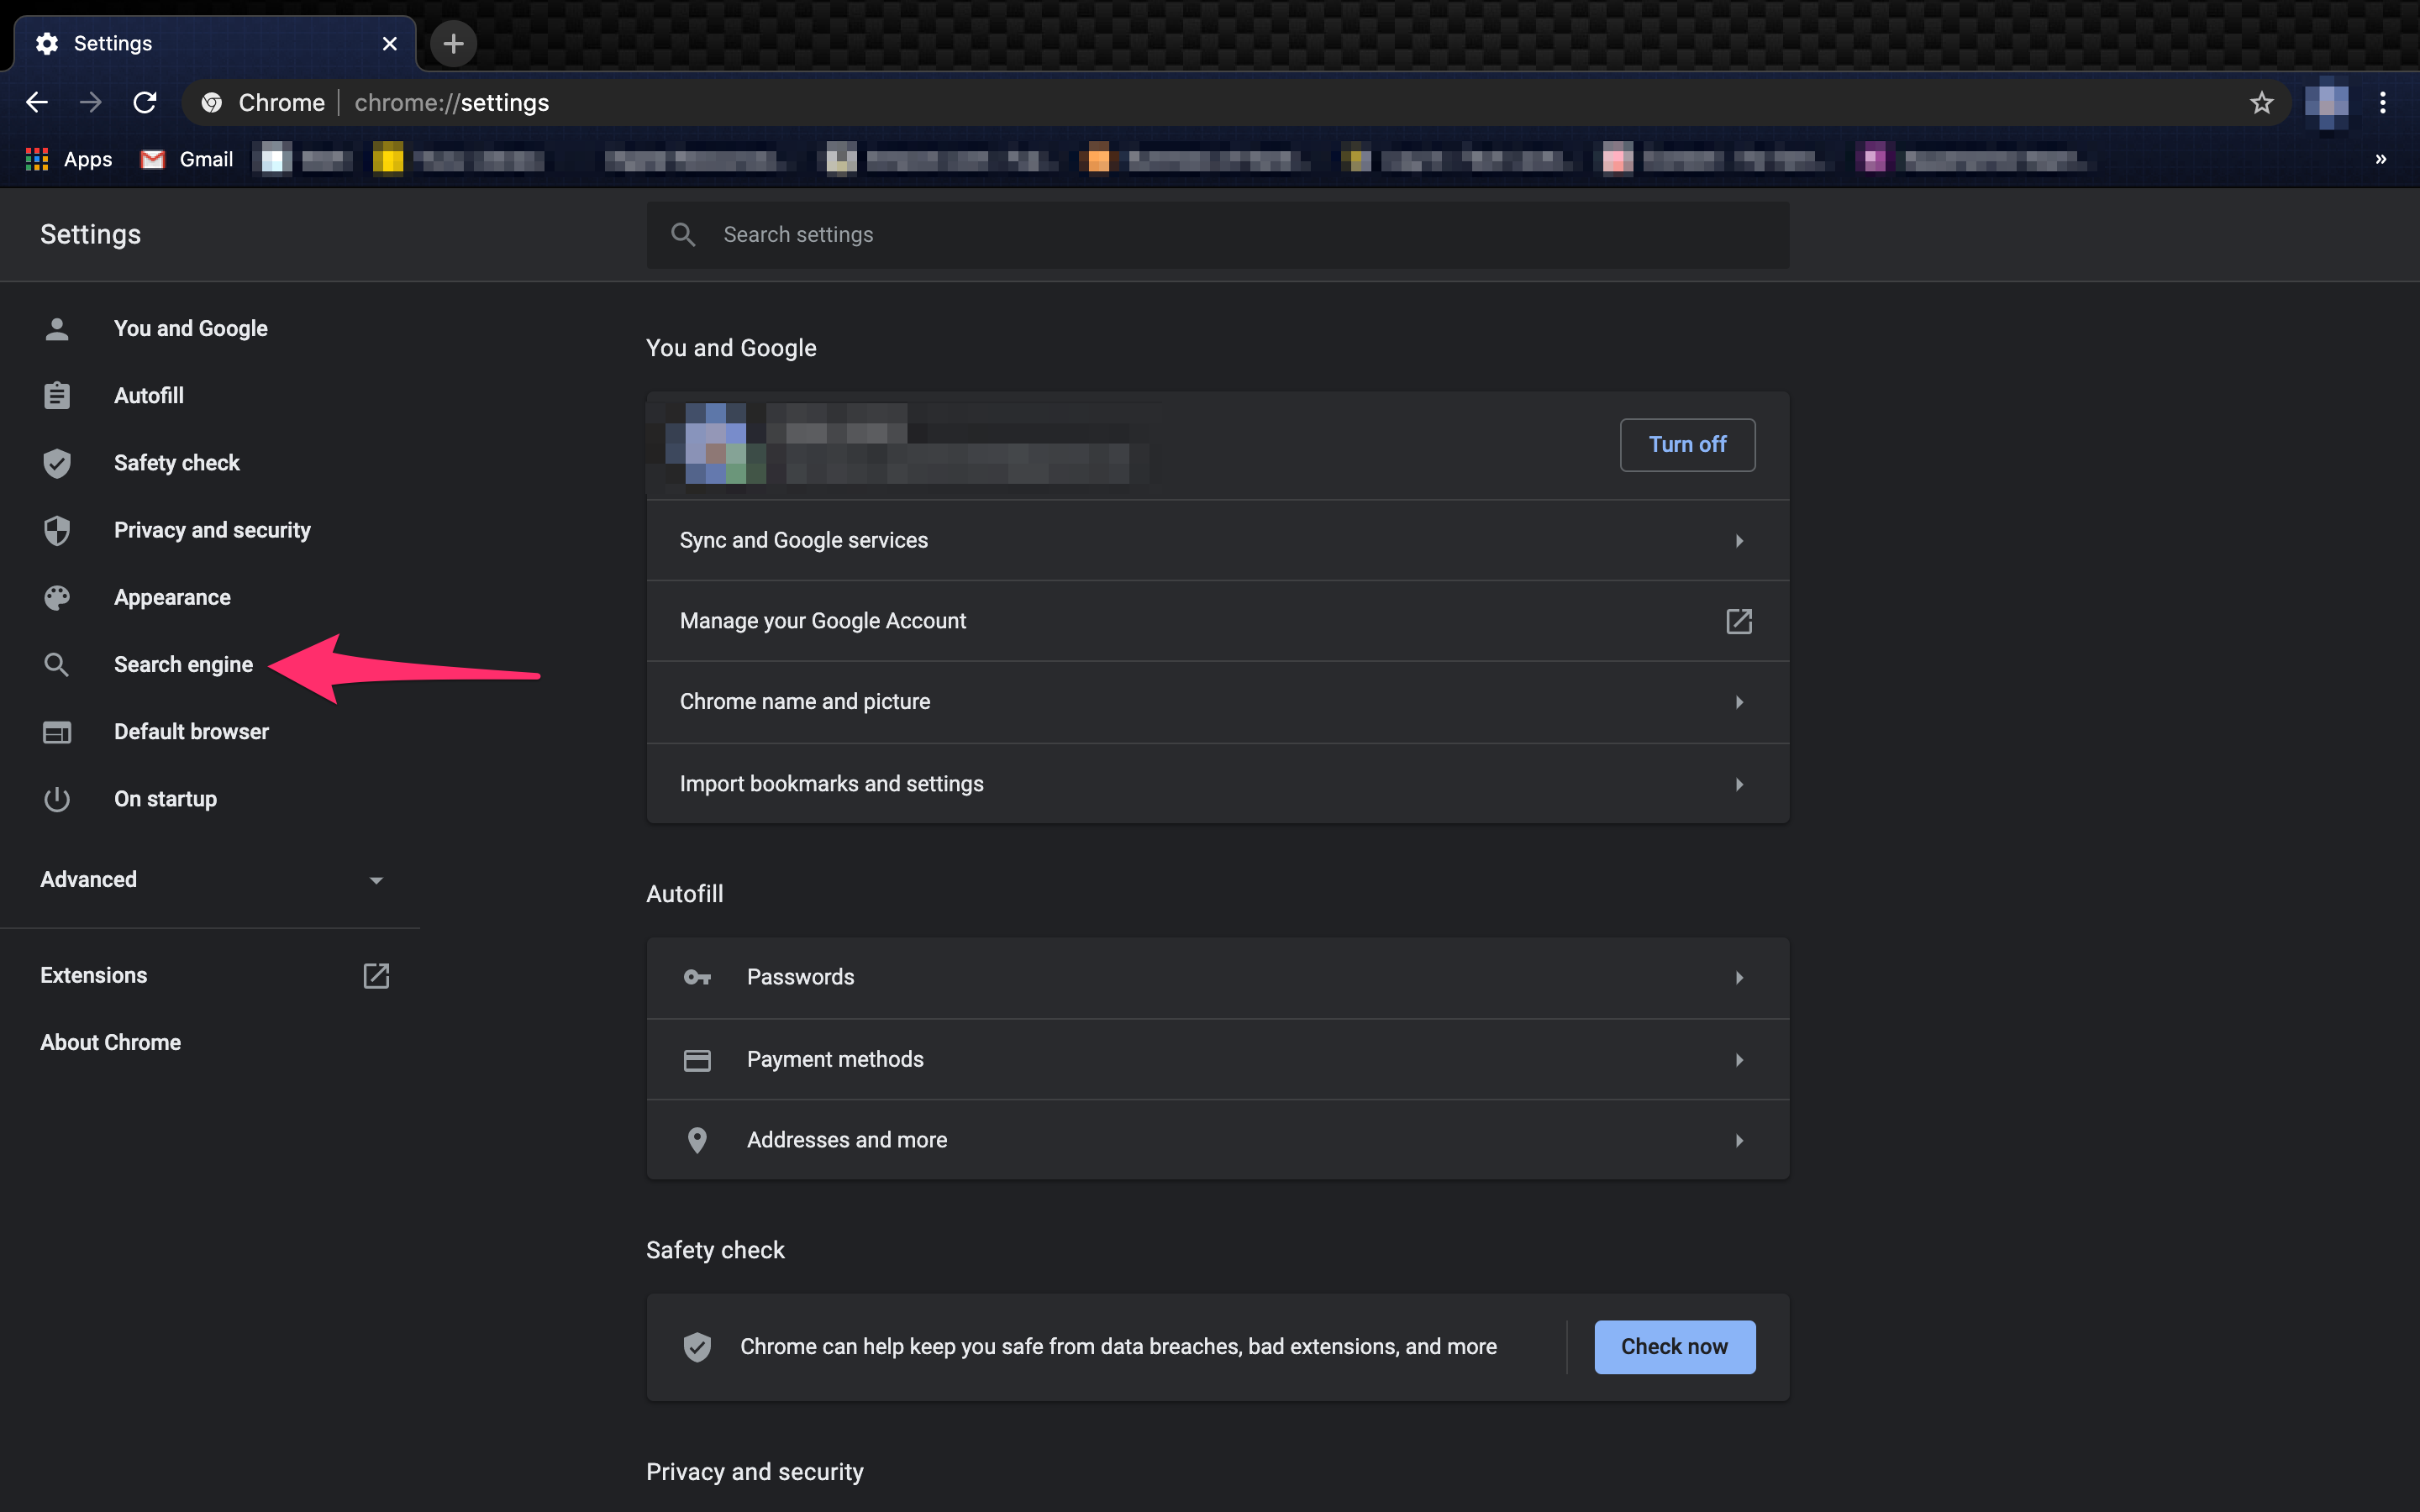The image size is (2420, 1512).
Task: Open Payment methods row
Action: click(1217, 1059)
